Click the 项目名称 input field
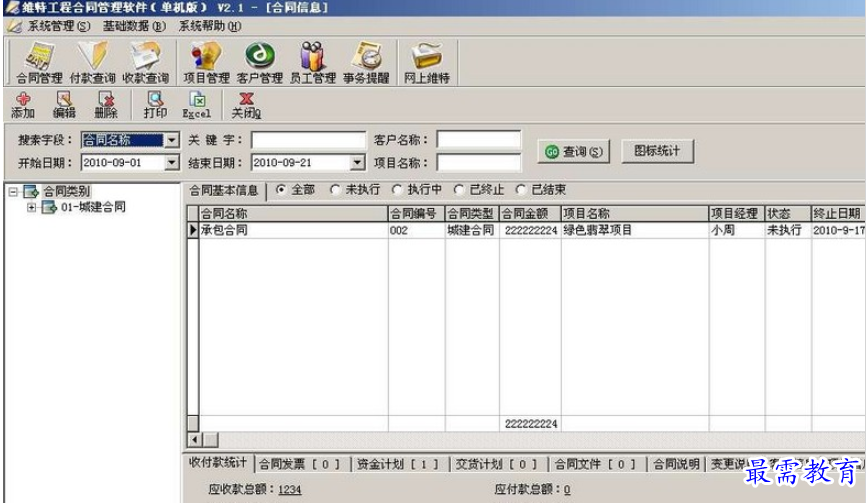867x503 pixels. [479, 163]
